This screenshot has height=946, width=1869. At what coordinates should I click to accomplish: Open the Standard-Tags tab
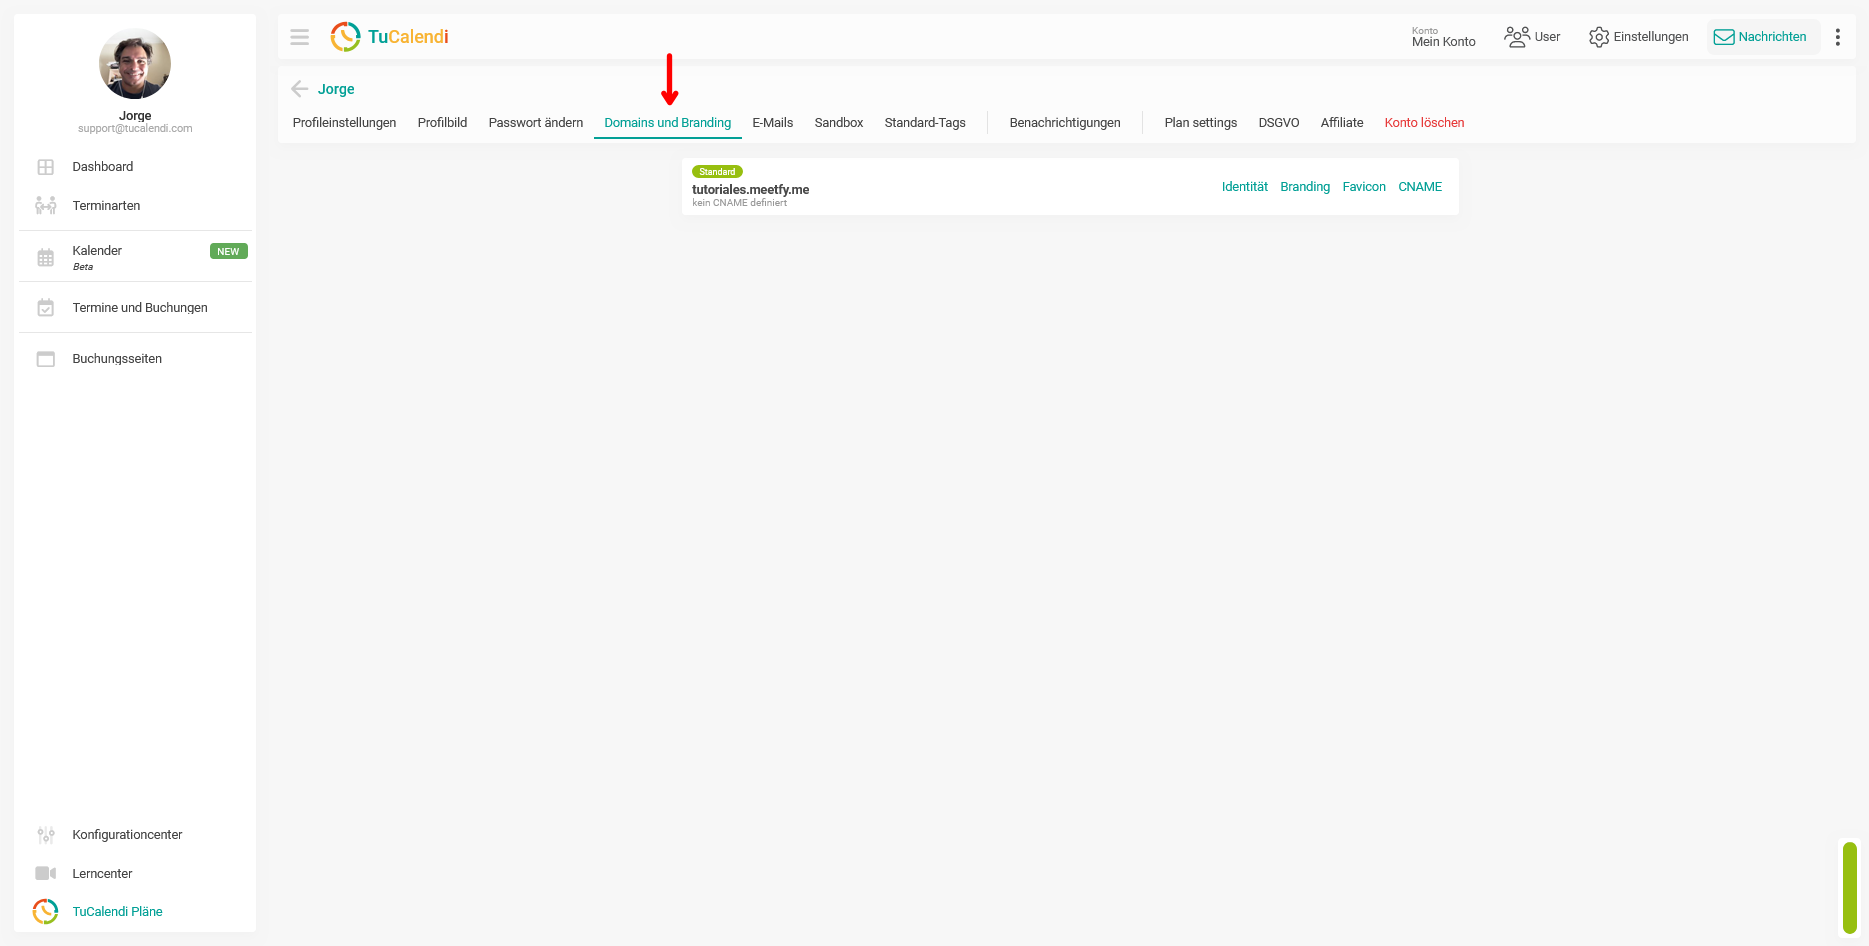[925, 123]
